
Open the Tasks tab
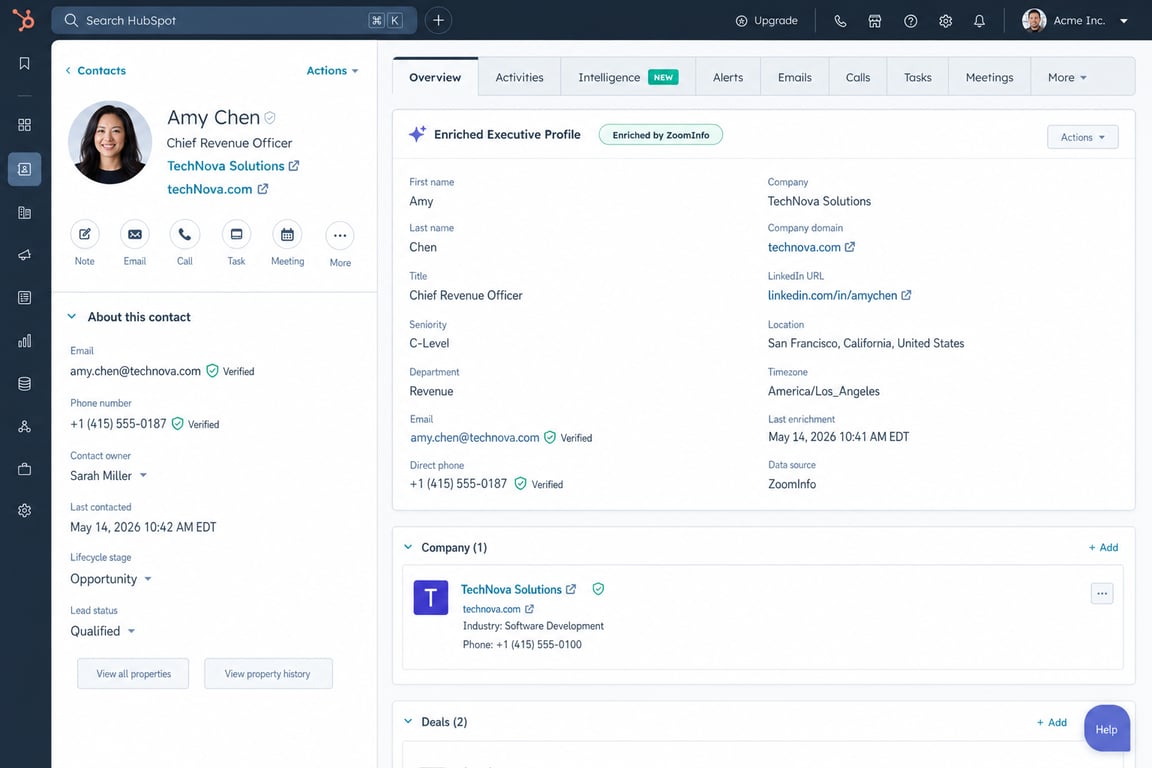918,77
